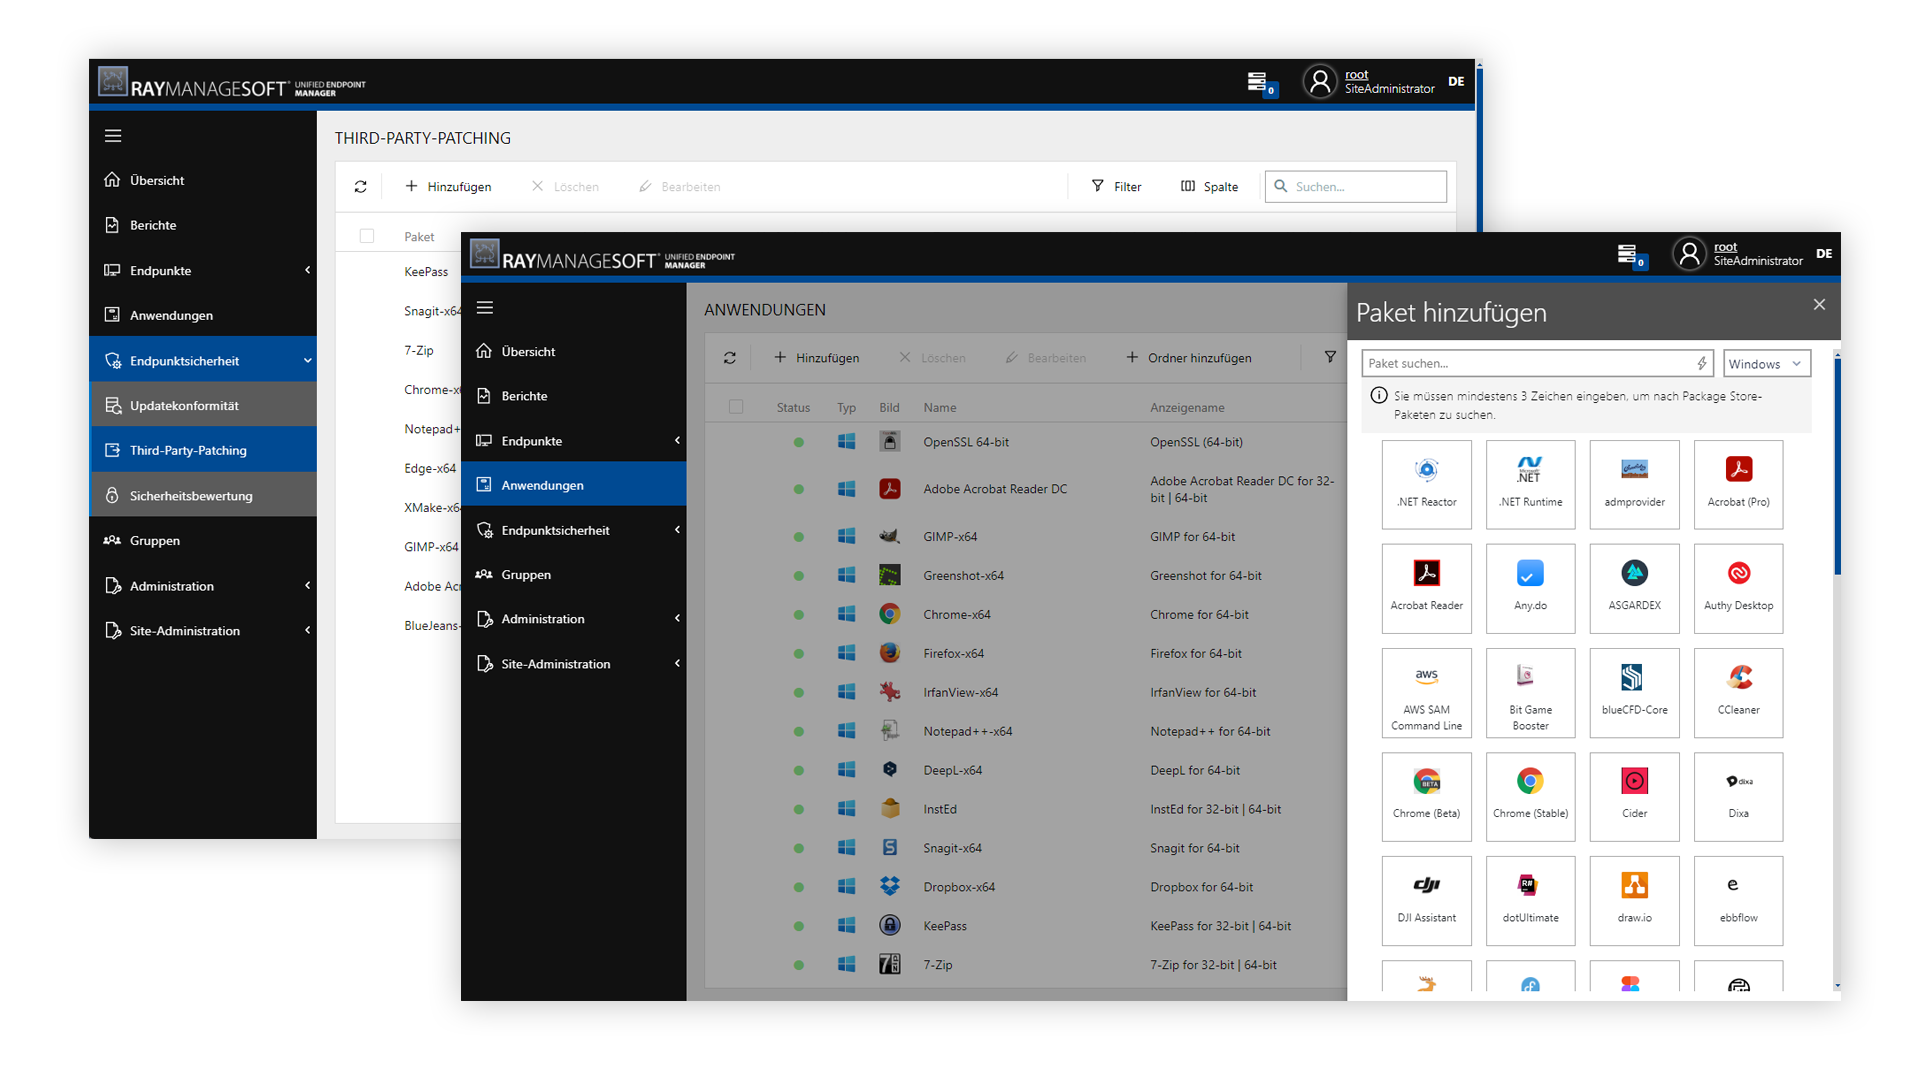Image resolution: width=1920 pixels, height=1080 pixels.
Task: Click Hinzufügen in Anwendungen toolbar
Action: tap(816, 358)
